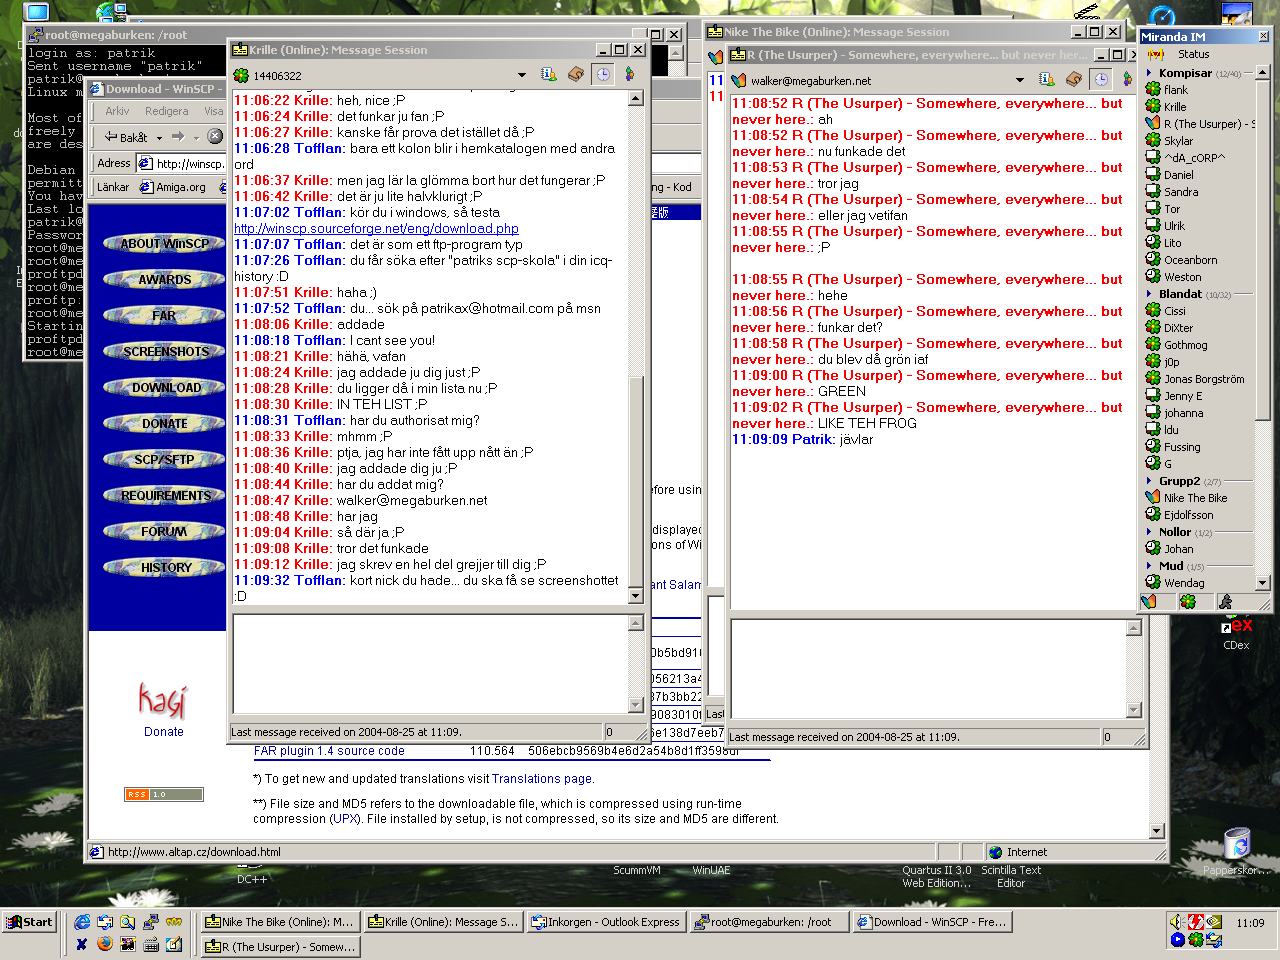Click the Windows Start button
Image resolution: width=1280 pixels, height=960 pixels.
(29, 922)
